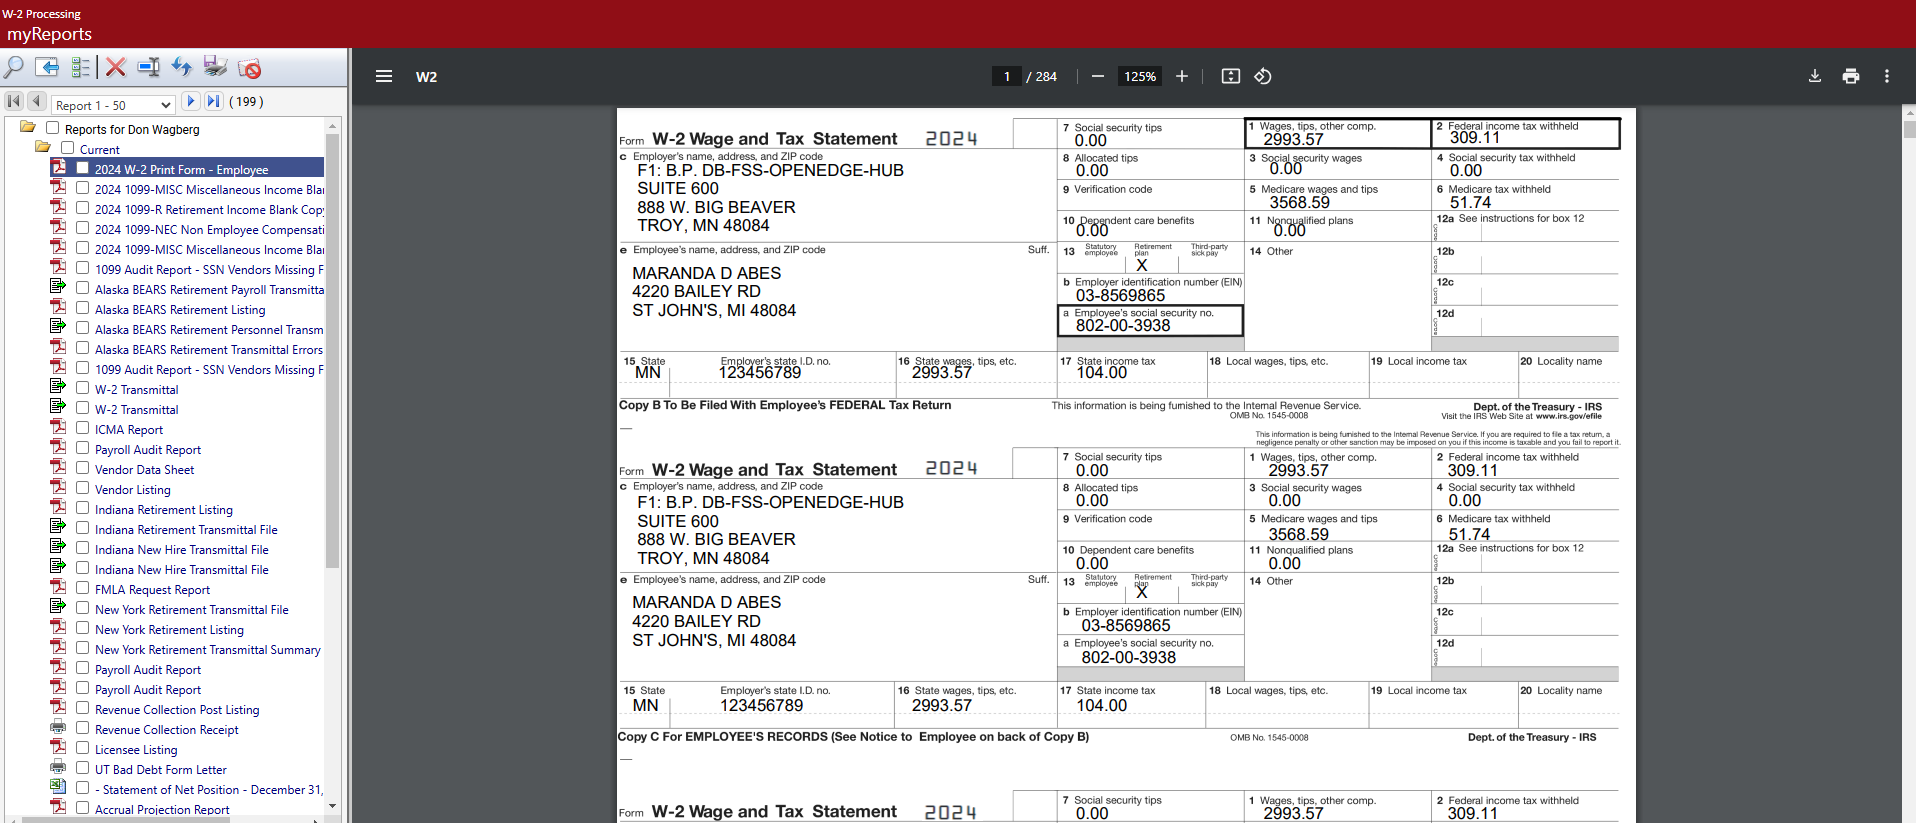Click printer icon beside Revenue Collection Receipt
This screenshot has width=1916, height=823.
click(x=59, y=728)
